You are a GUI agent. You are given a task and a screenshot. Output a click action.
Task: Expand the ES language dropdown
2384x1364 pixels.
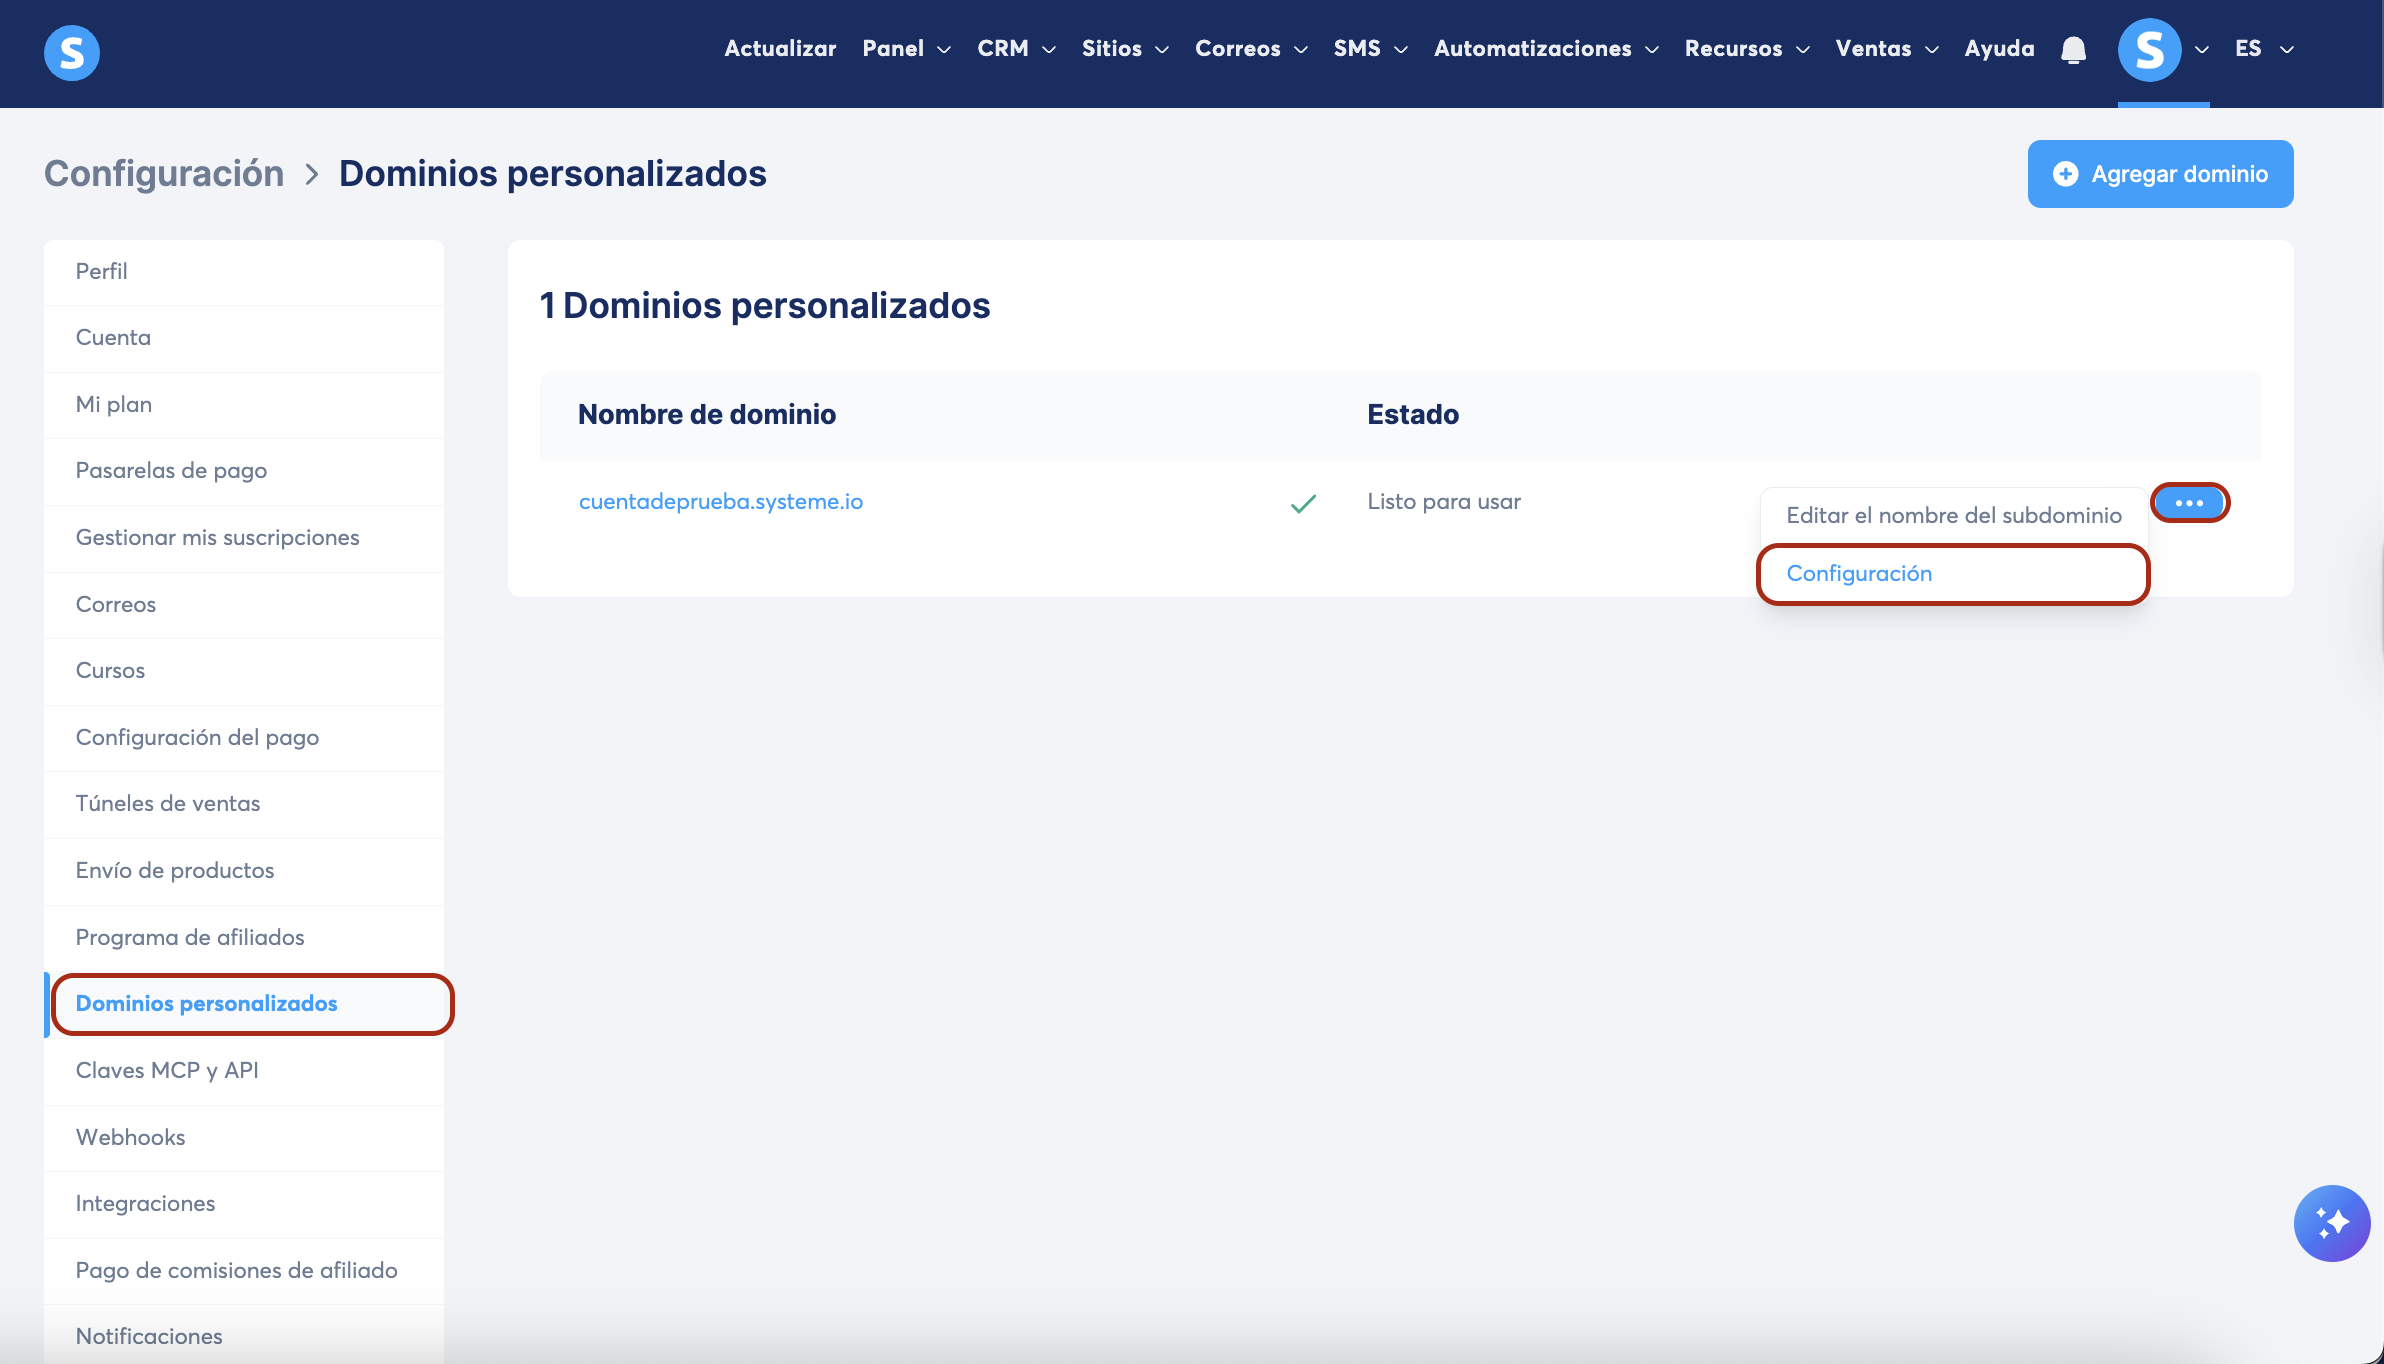(2264, 49)
